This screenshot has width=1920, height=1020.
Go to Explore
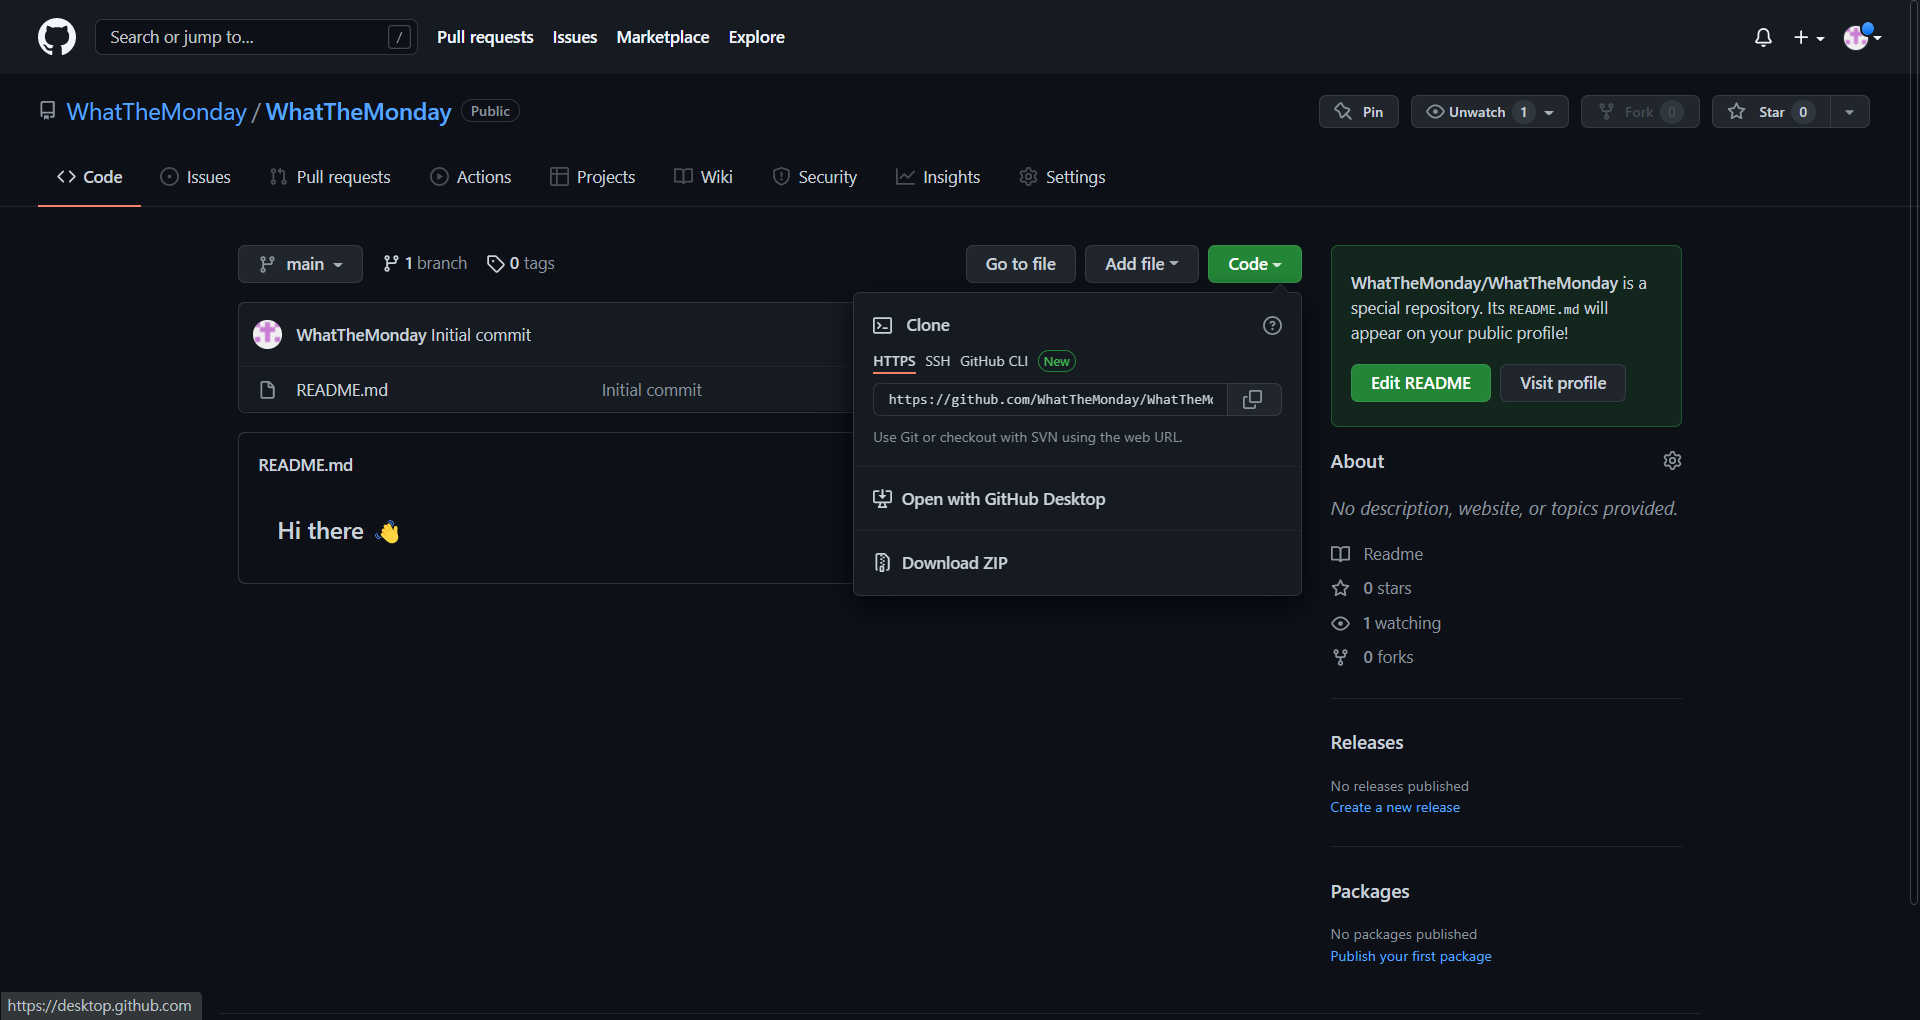pos(756,37)
